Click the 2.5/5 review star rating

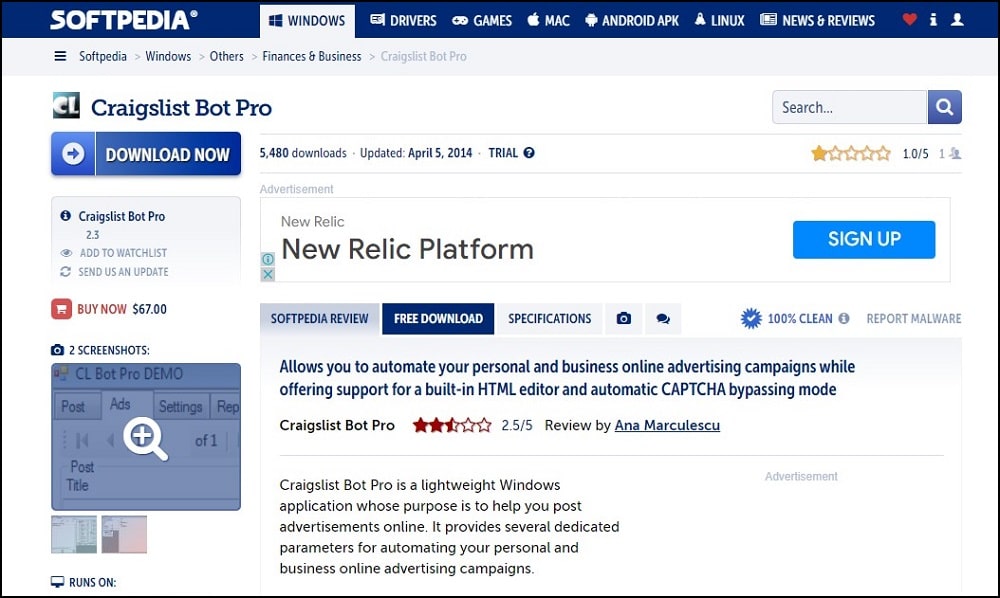452,425
